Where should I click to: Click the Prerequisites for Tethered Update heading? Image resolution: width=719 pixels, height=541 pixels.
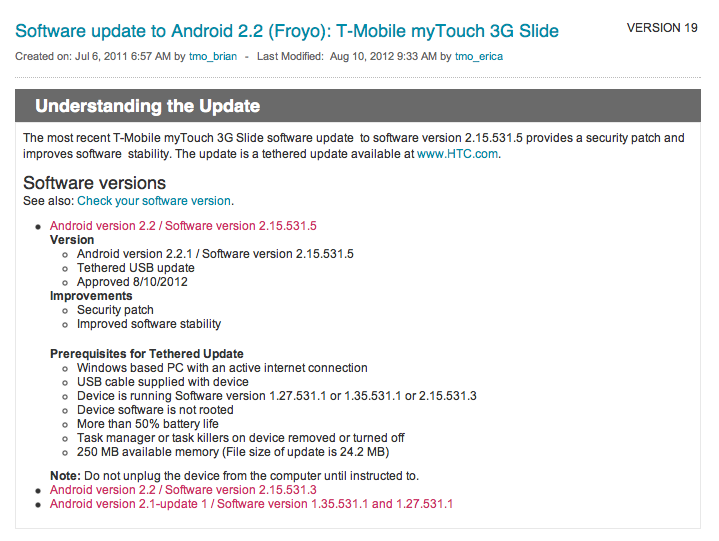[x=147, y=353]
